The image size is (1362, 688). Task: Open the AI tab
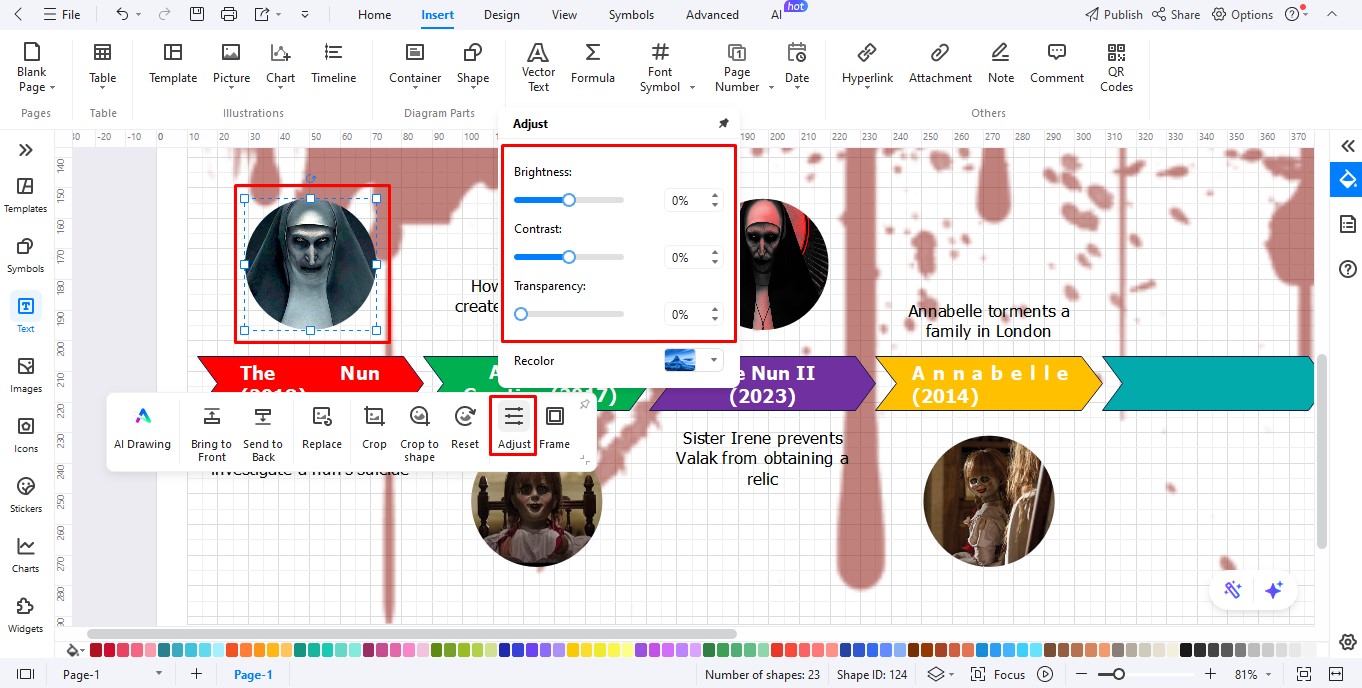click(777, 15)
